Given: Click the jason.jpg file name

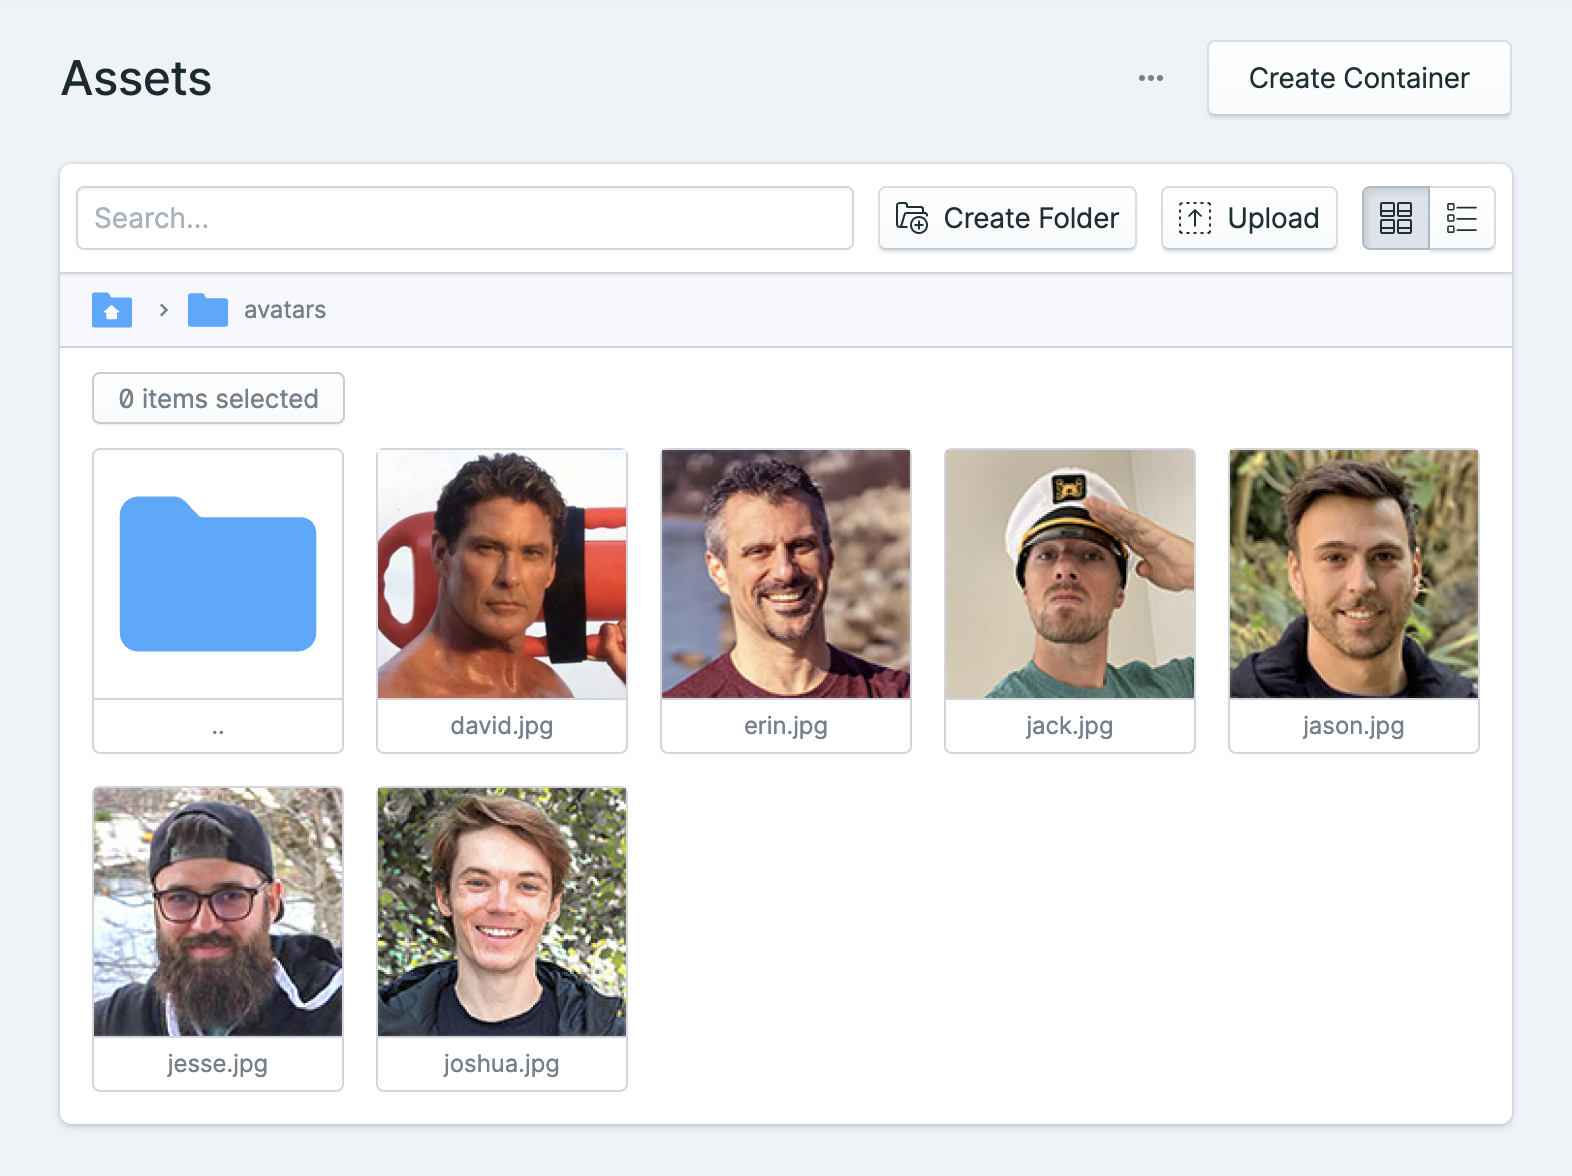Looking at the screenshot, I should coord(1354,726).
